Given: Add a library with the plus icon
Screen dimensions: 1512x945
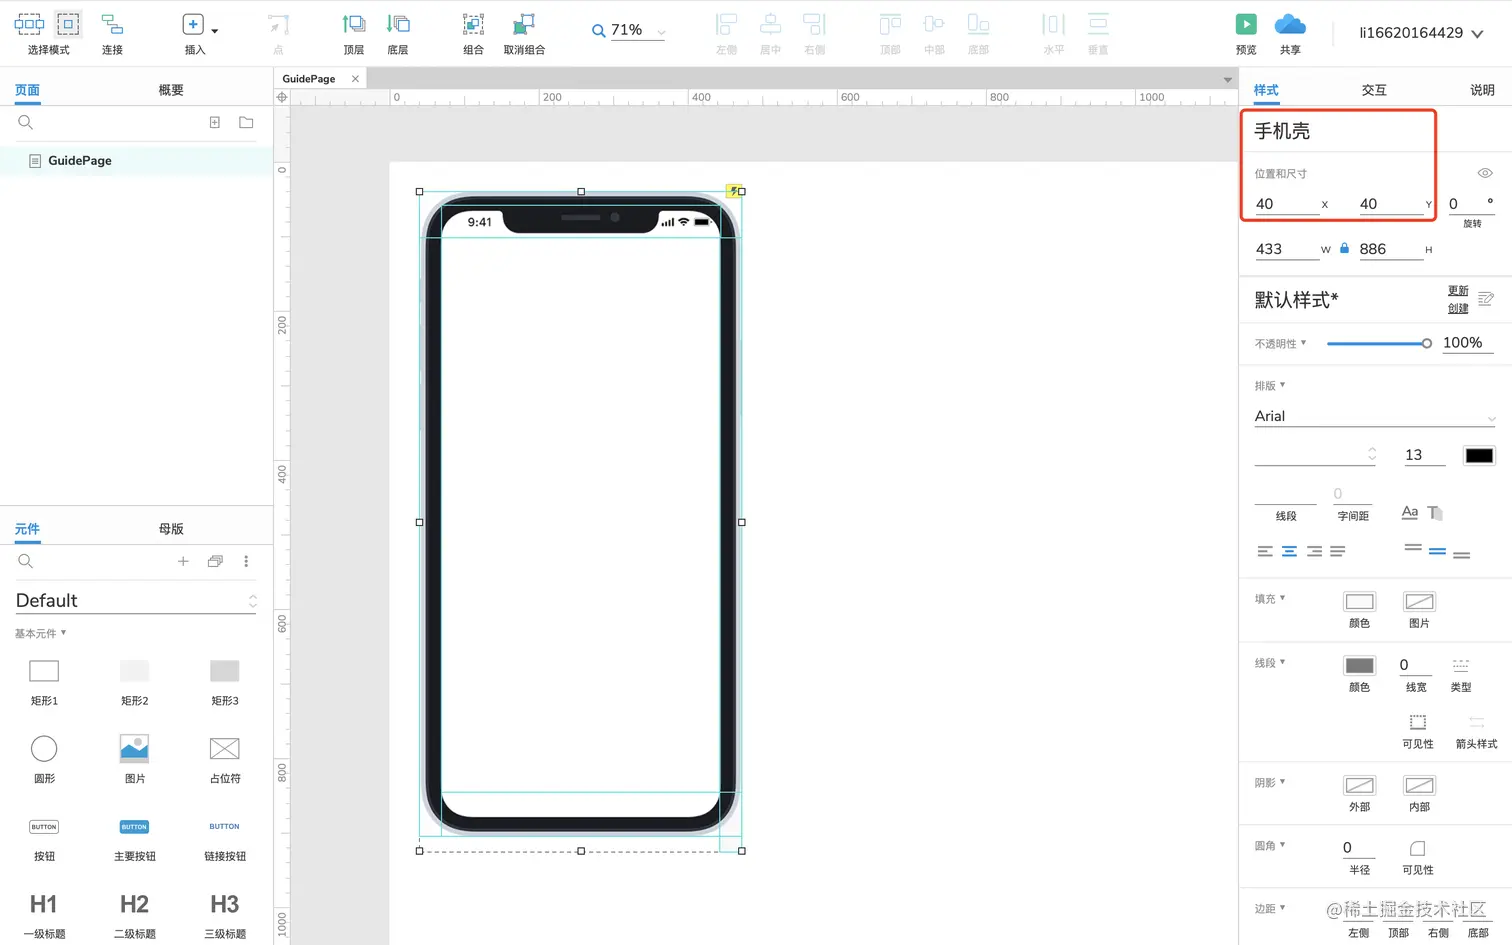Looking at the screenshot, I should point(183,561).
